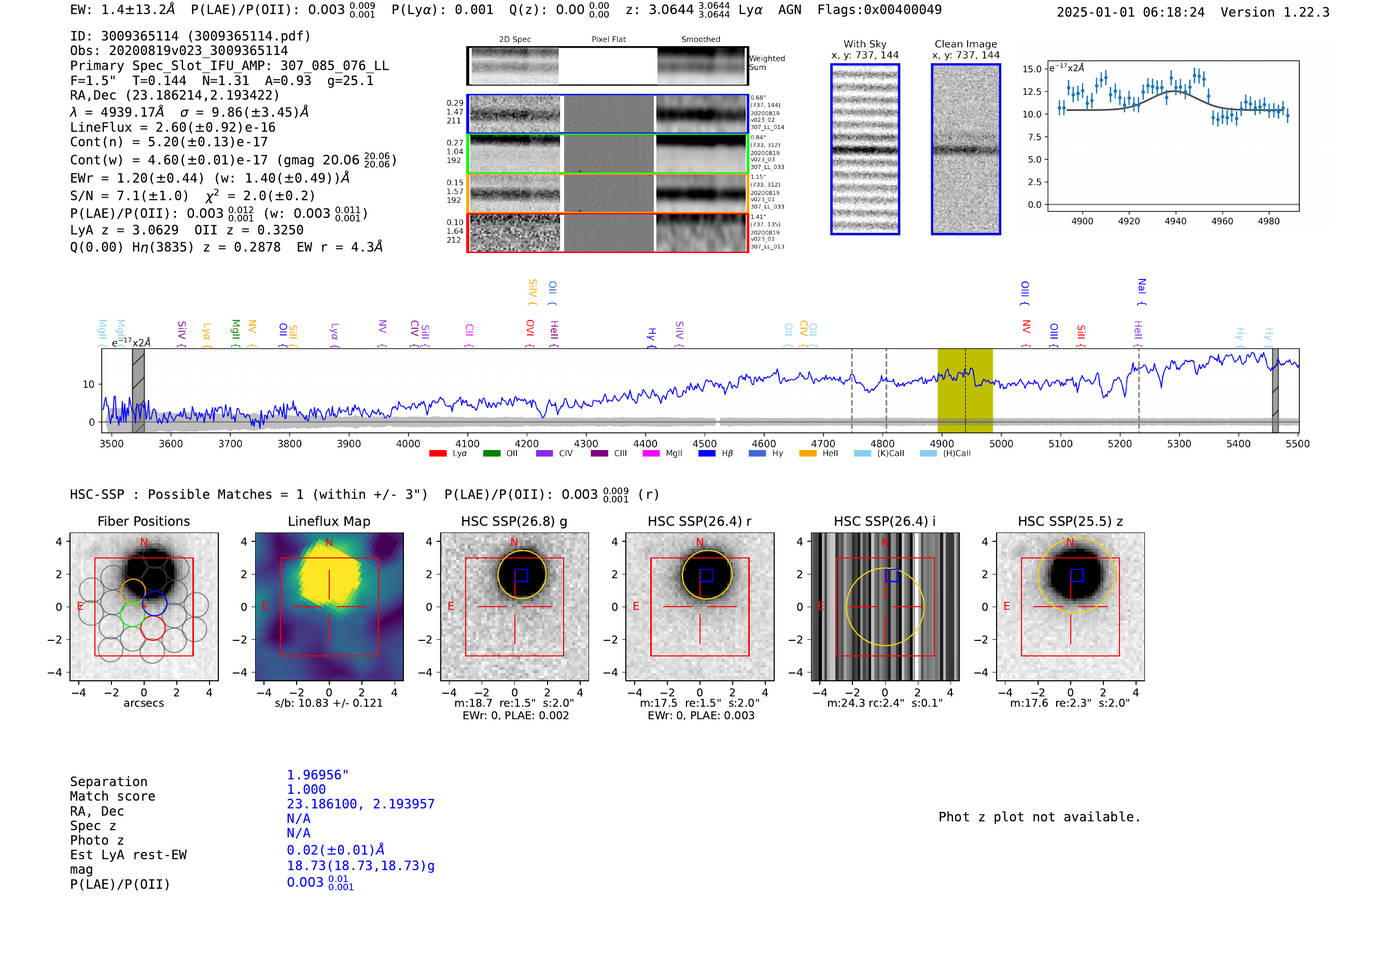The height and width of the screenshot is (953, 1400).
Task: Open the With Sky image cutout
Action: point(865,149)
